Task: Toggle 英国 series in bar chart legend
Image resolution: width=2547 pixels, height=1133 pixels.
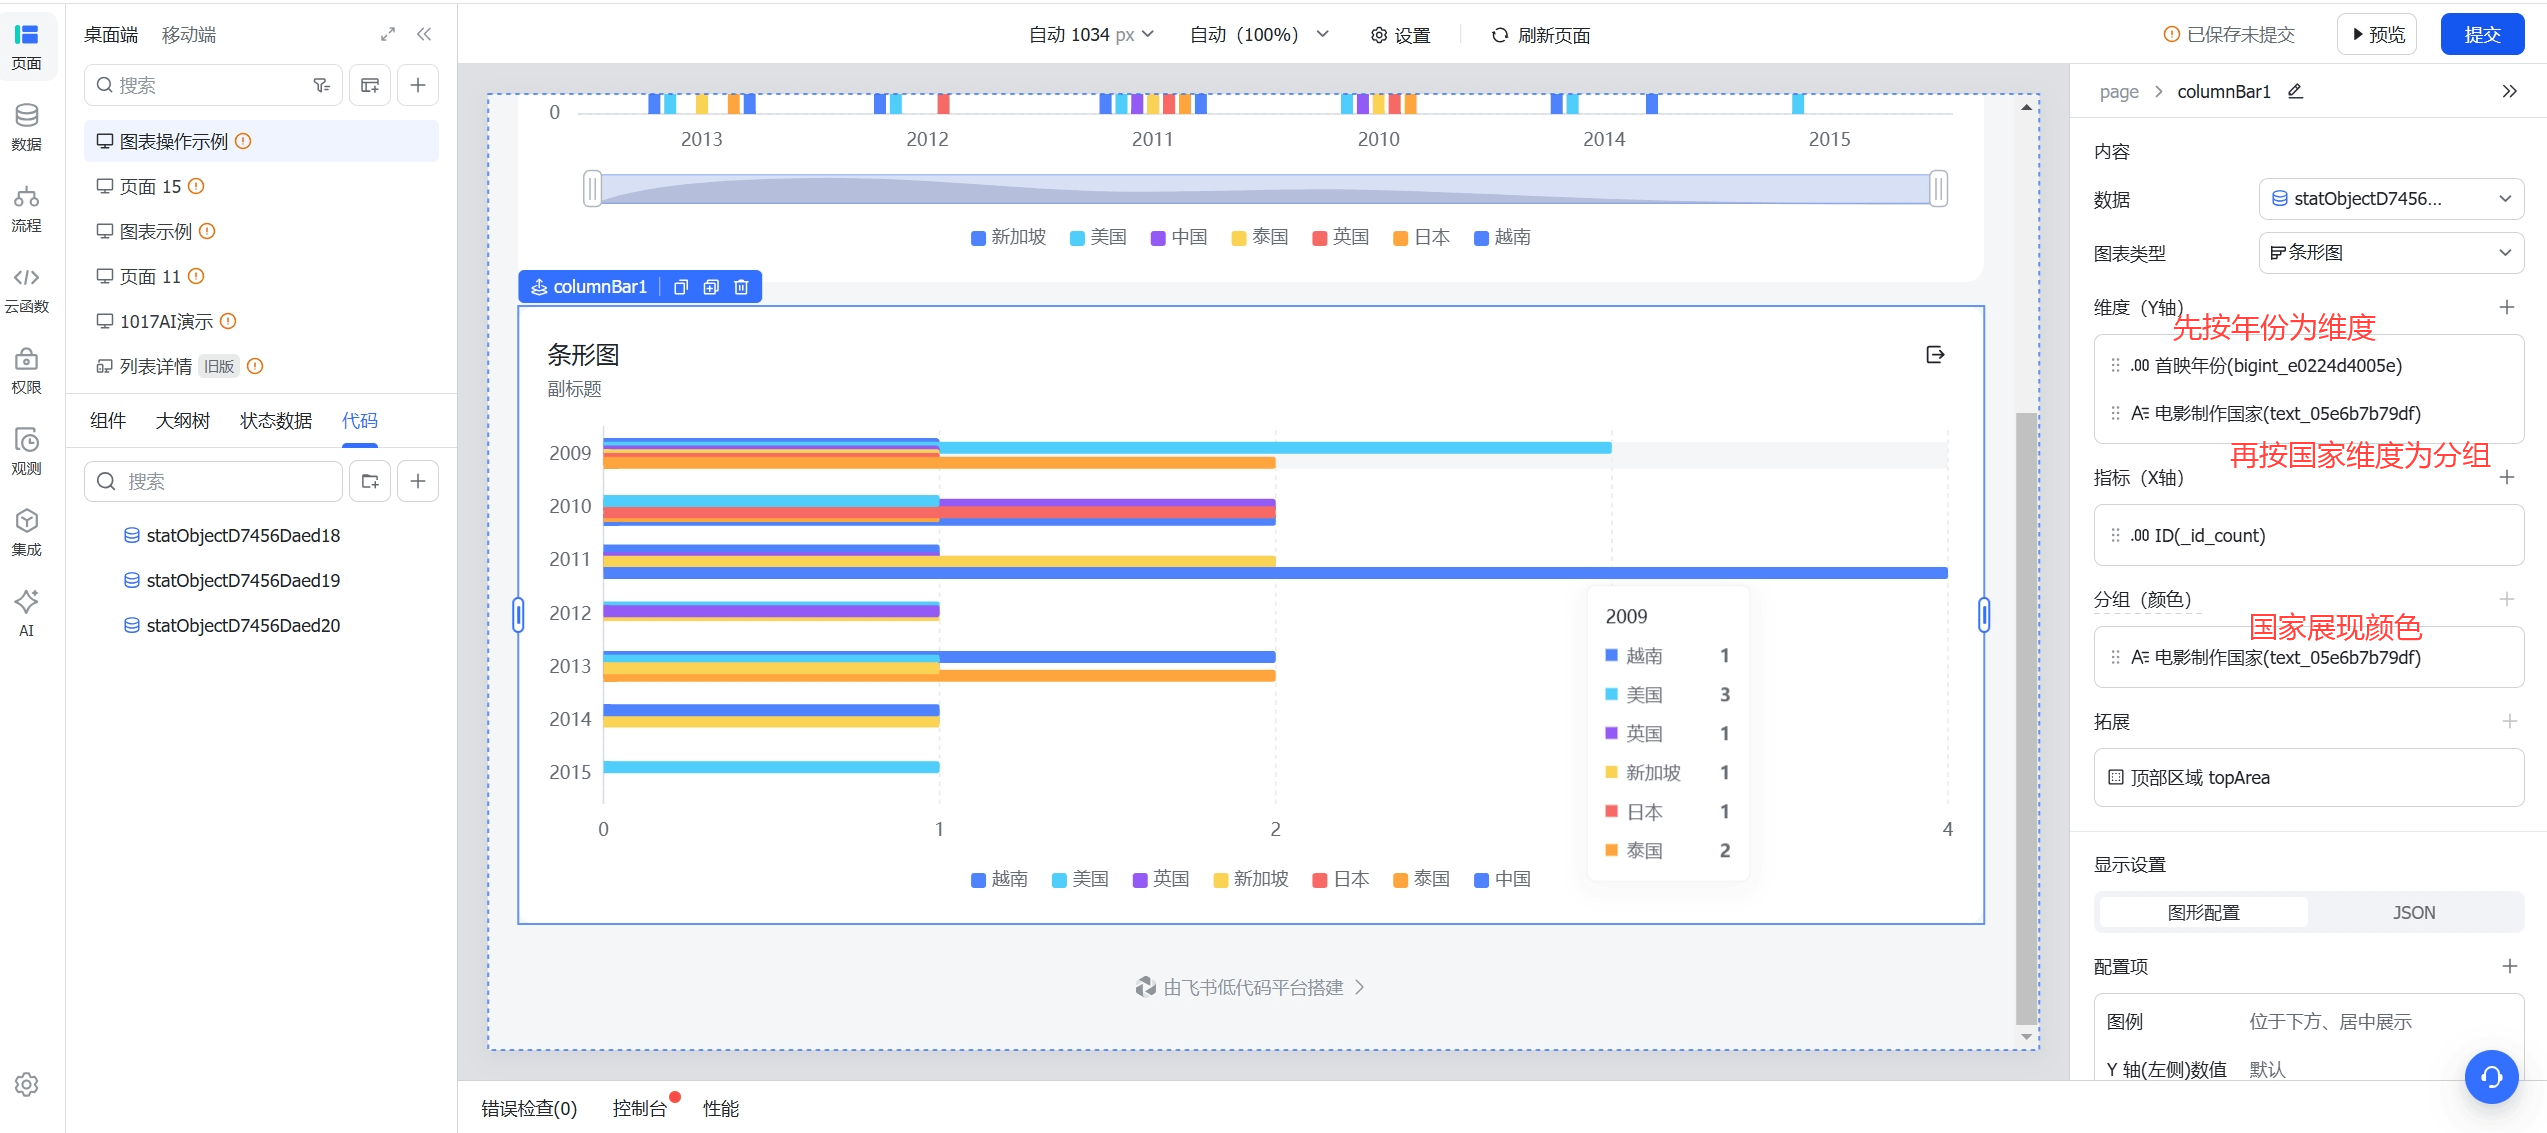Action: pyautogui.click(x=1160, y=879)
